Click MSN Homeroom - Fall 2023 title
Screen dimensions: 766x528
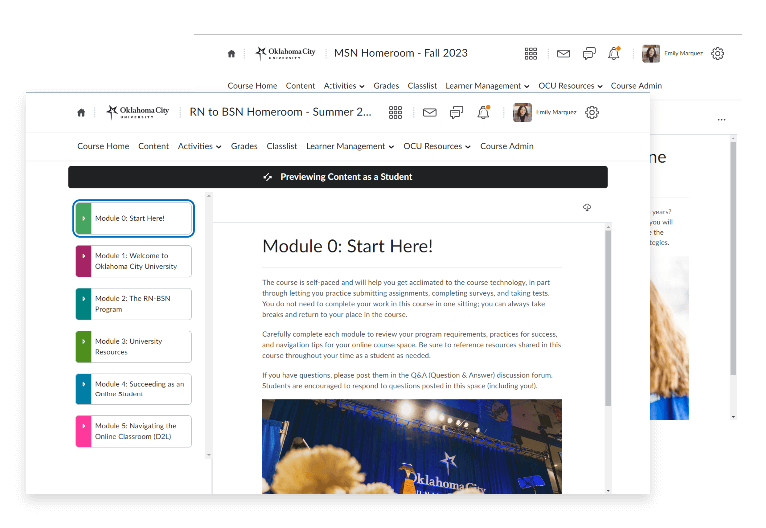tap(401, 53)
